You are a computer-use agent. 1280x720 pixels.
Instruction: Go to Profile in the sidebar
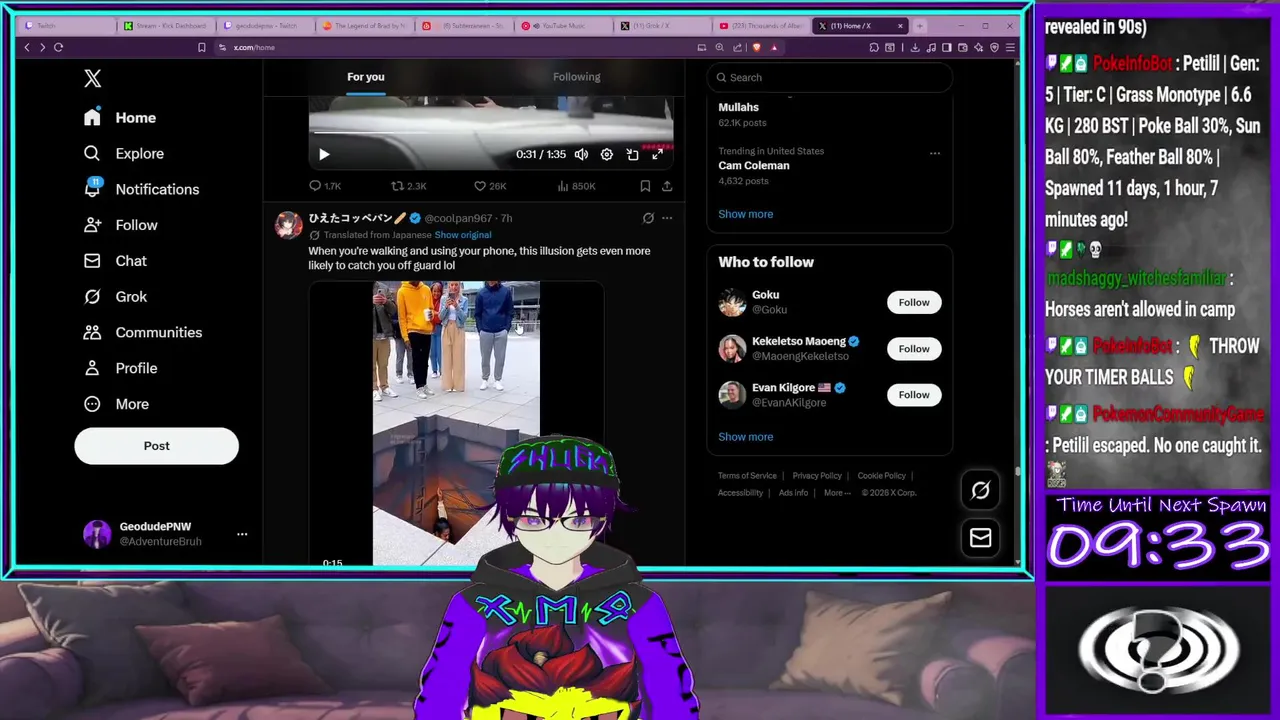pos(121,368)
